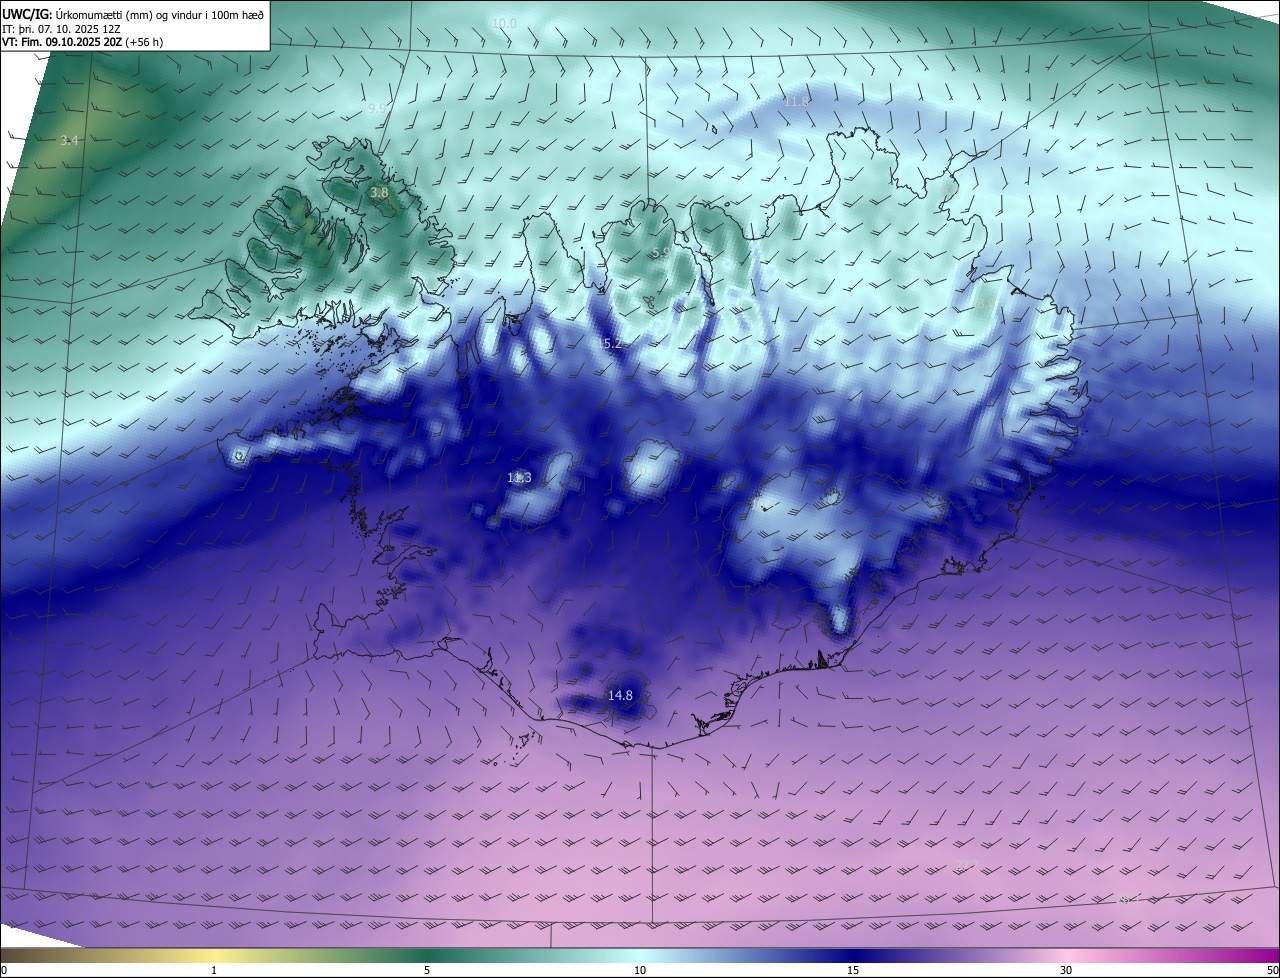Click the legend tick labeled 30
Viewport: 1280px width, 978px height.
pyautogui.click(x=1066, y=970)
